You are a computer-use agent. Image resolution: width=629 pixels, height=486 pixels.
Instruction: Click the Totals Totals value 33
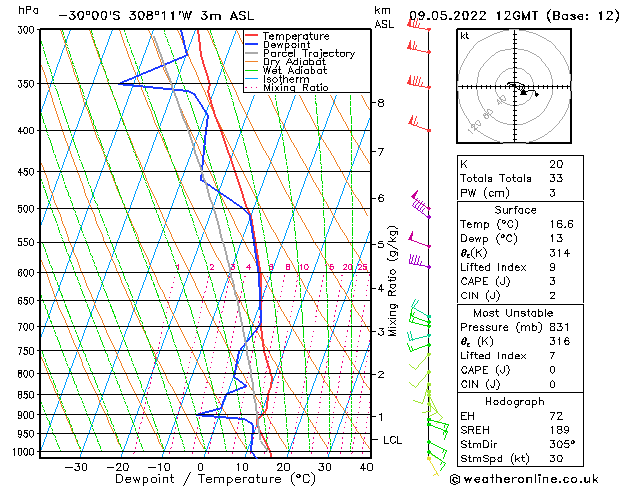[556, 178]
